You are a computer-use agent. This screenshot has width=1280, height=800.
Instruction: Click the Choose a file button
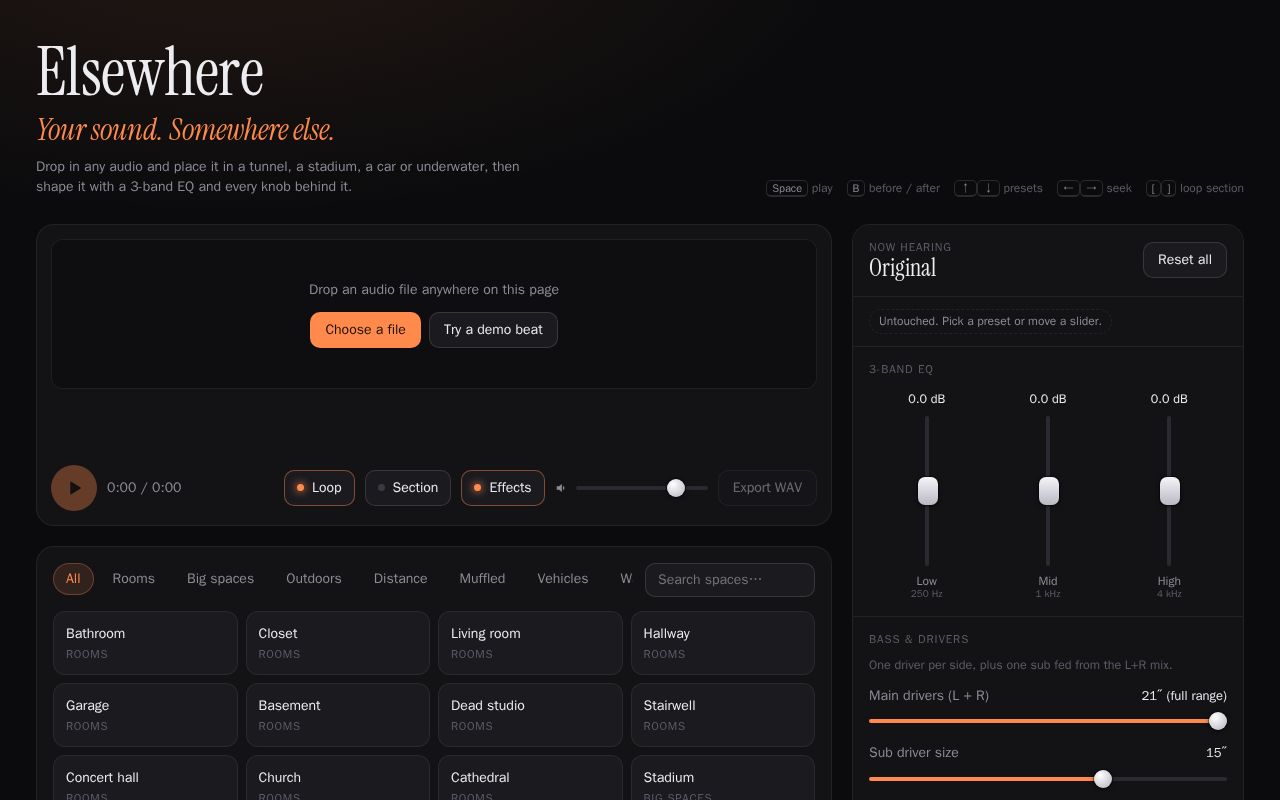pos(365,330)
